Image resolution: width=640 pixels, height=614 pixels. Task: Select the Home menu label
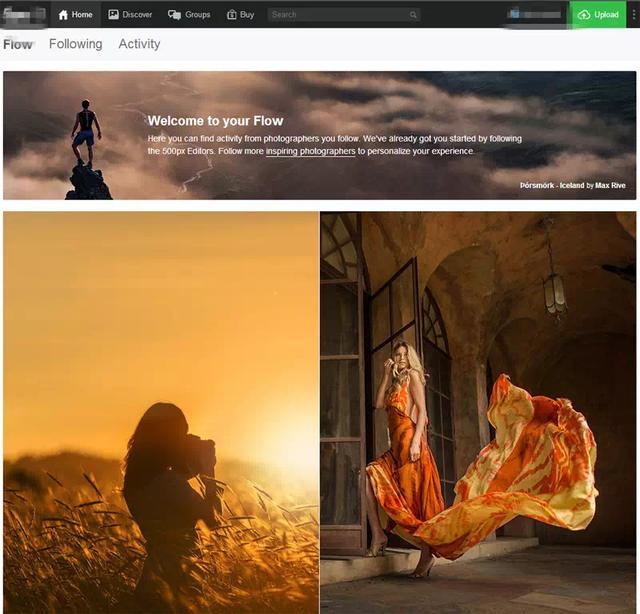pos(82,15)
